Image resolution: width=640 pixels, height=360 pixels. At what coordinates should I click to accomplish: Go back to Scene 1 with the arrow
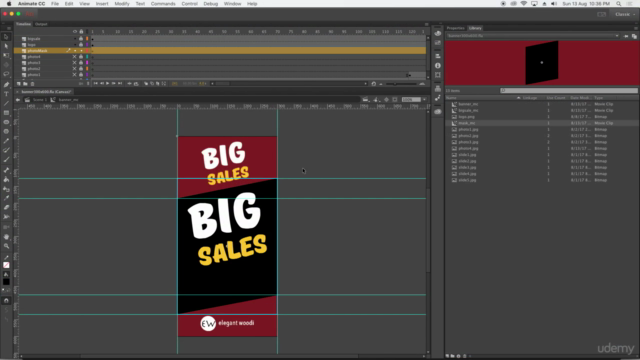point(18,100)
